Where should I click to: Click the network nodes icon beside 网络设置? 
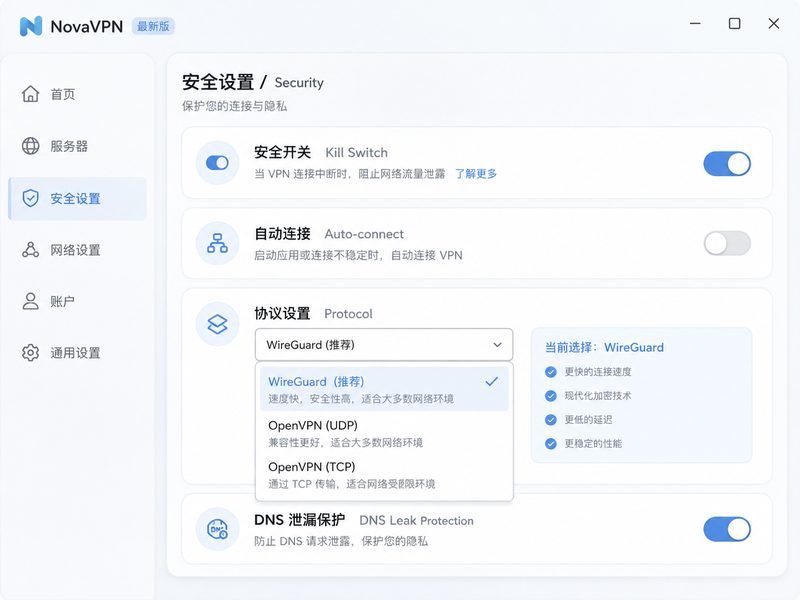31,249
